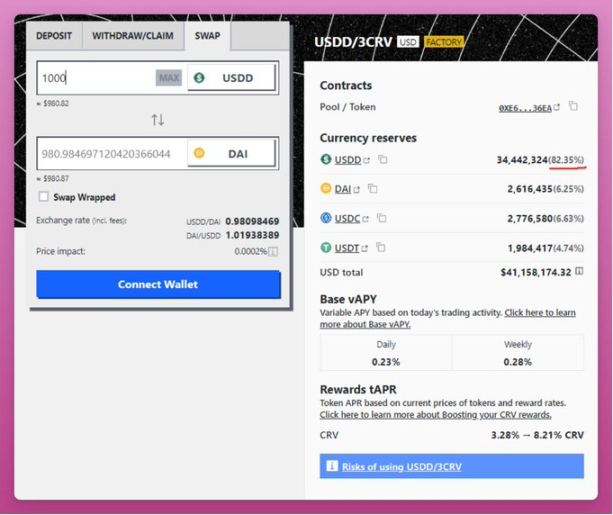Click the USDC reserve token link
The image size is (613, 515).
(348, 218)
